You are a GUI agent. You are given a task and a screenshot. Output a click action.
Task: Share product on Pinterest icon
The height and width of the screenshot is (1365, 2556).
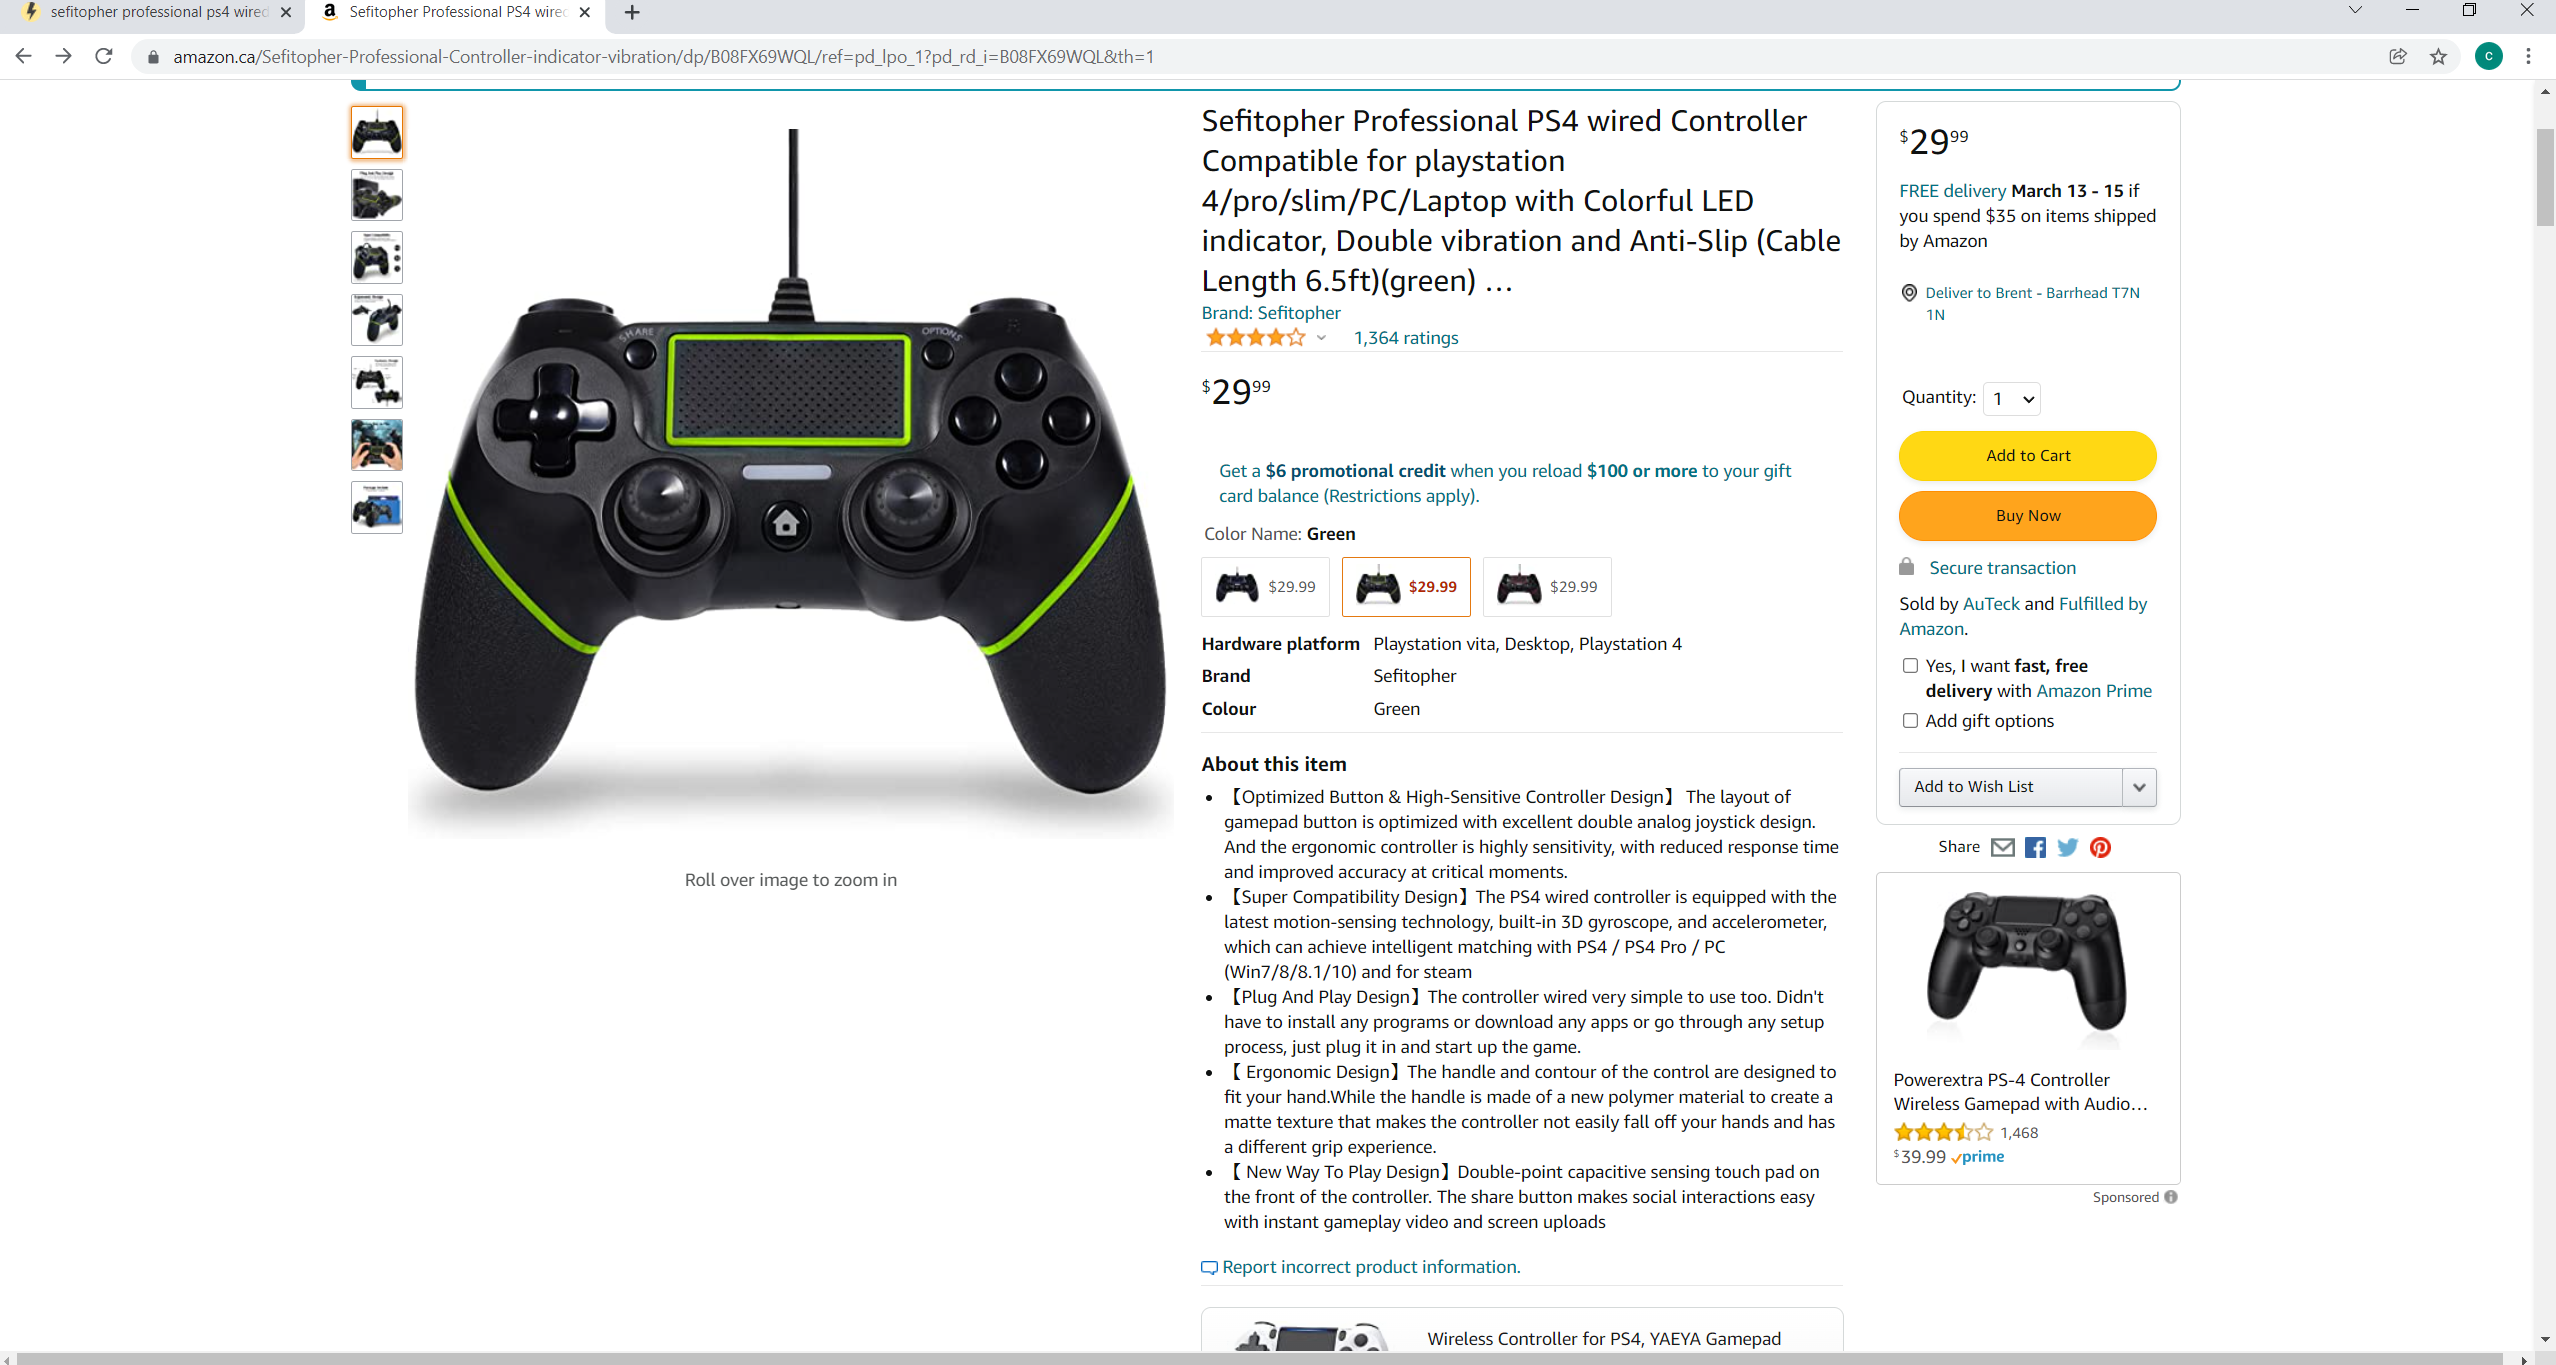point(2100,847)
